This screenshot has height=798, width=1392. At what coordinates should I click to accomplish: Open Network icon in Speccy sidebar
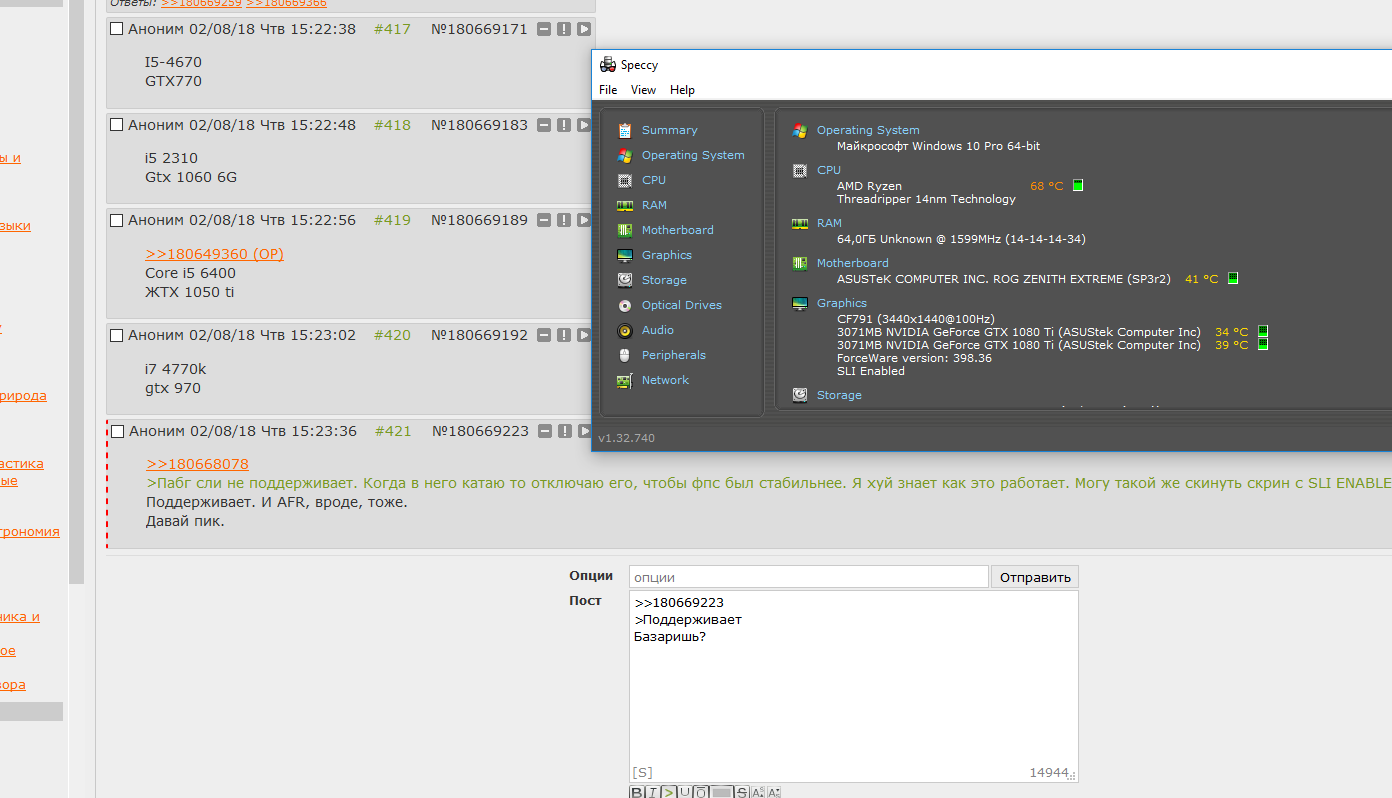(x=625, y=380)
